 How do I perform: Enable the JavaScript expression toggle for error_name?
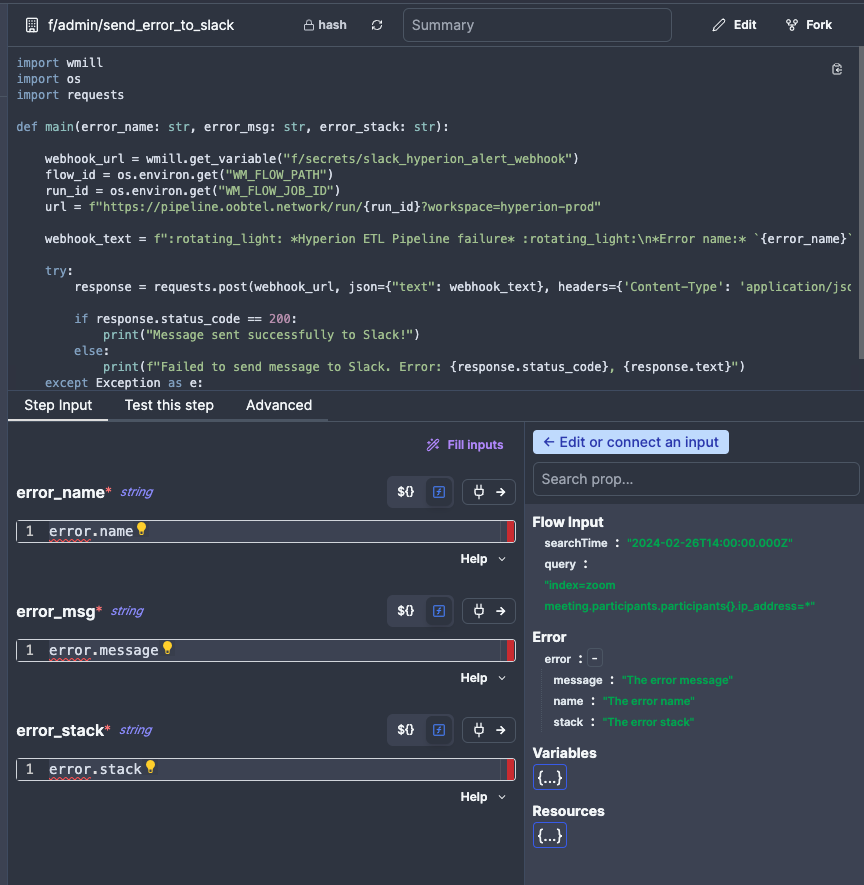point(438,491)
